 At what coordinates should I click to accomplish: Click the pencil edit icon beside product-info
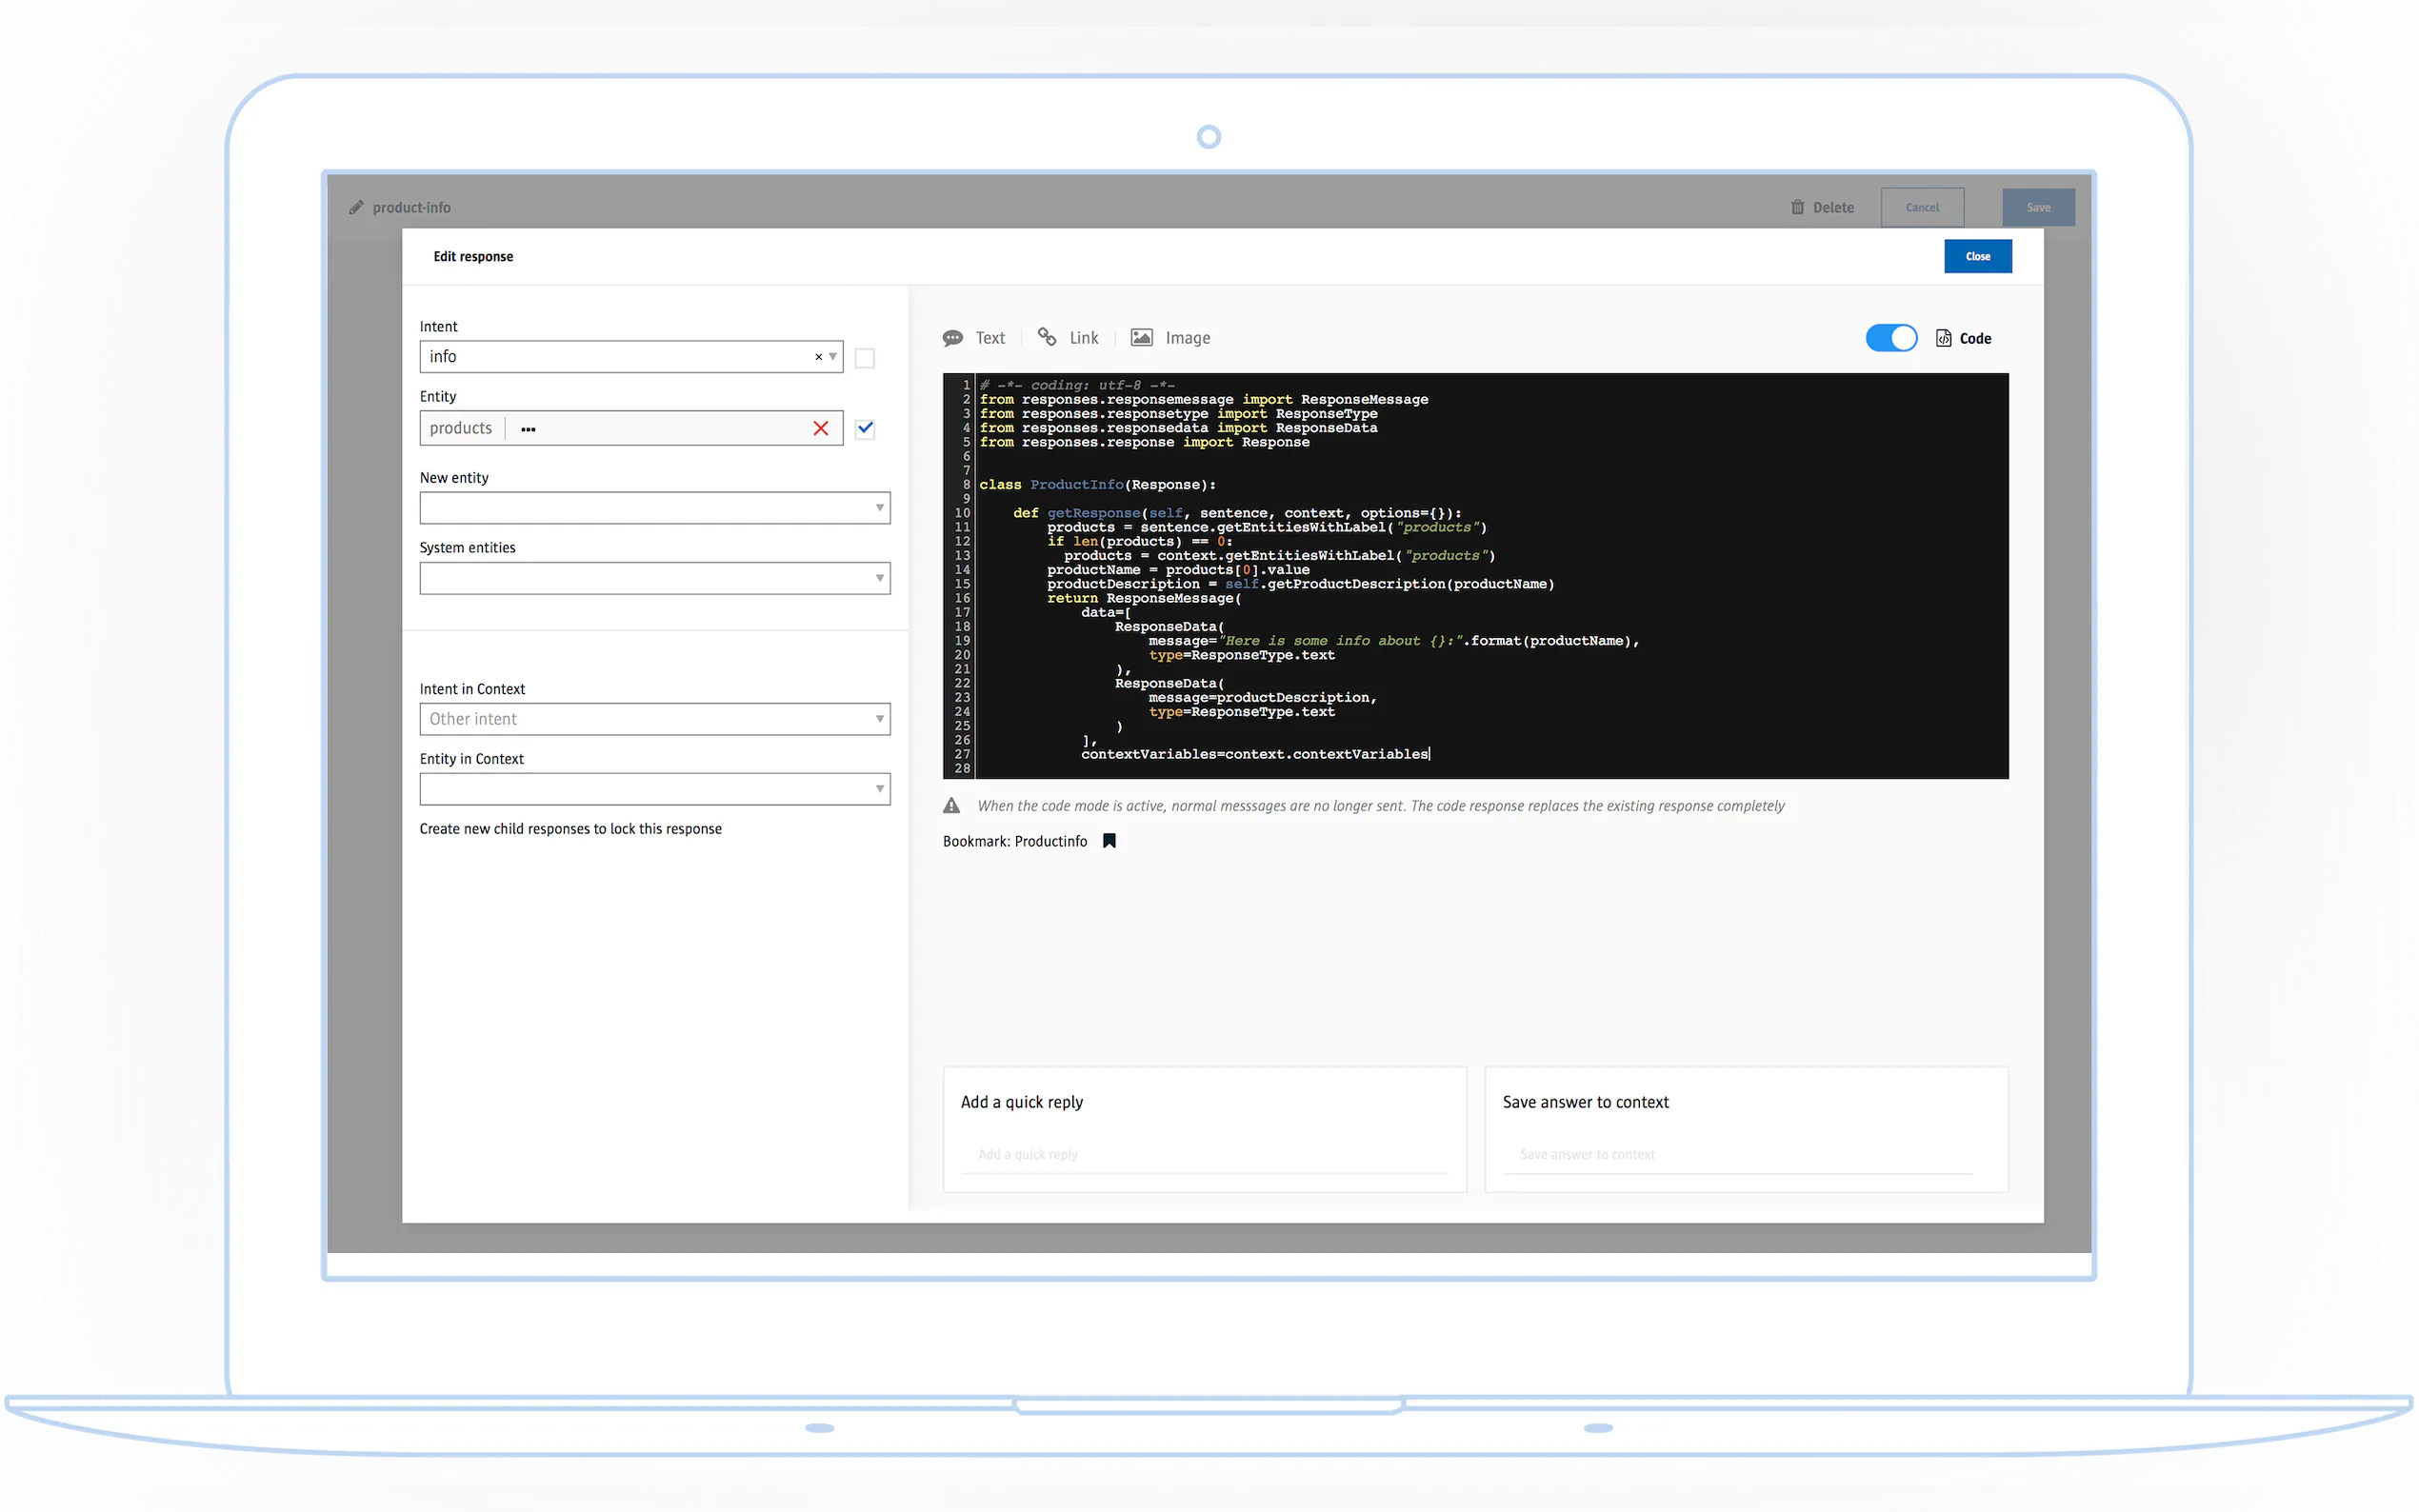point(356,207)
